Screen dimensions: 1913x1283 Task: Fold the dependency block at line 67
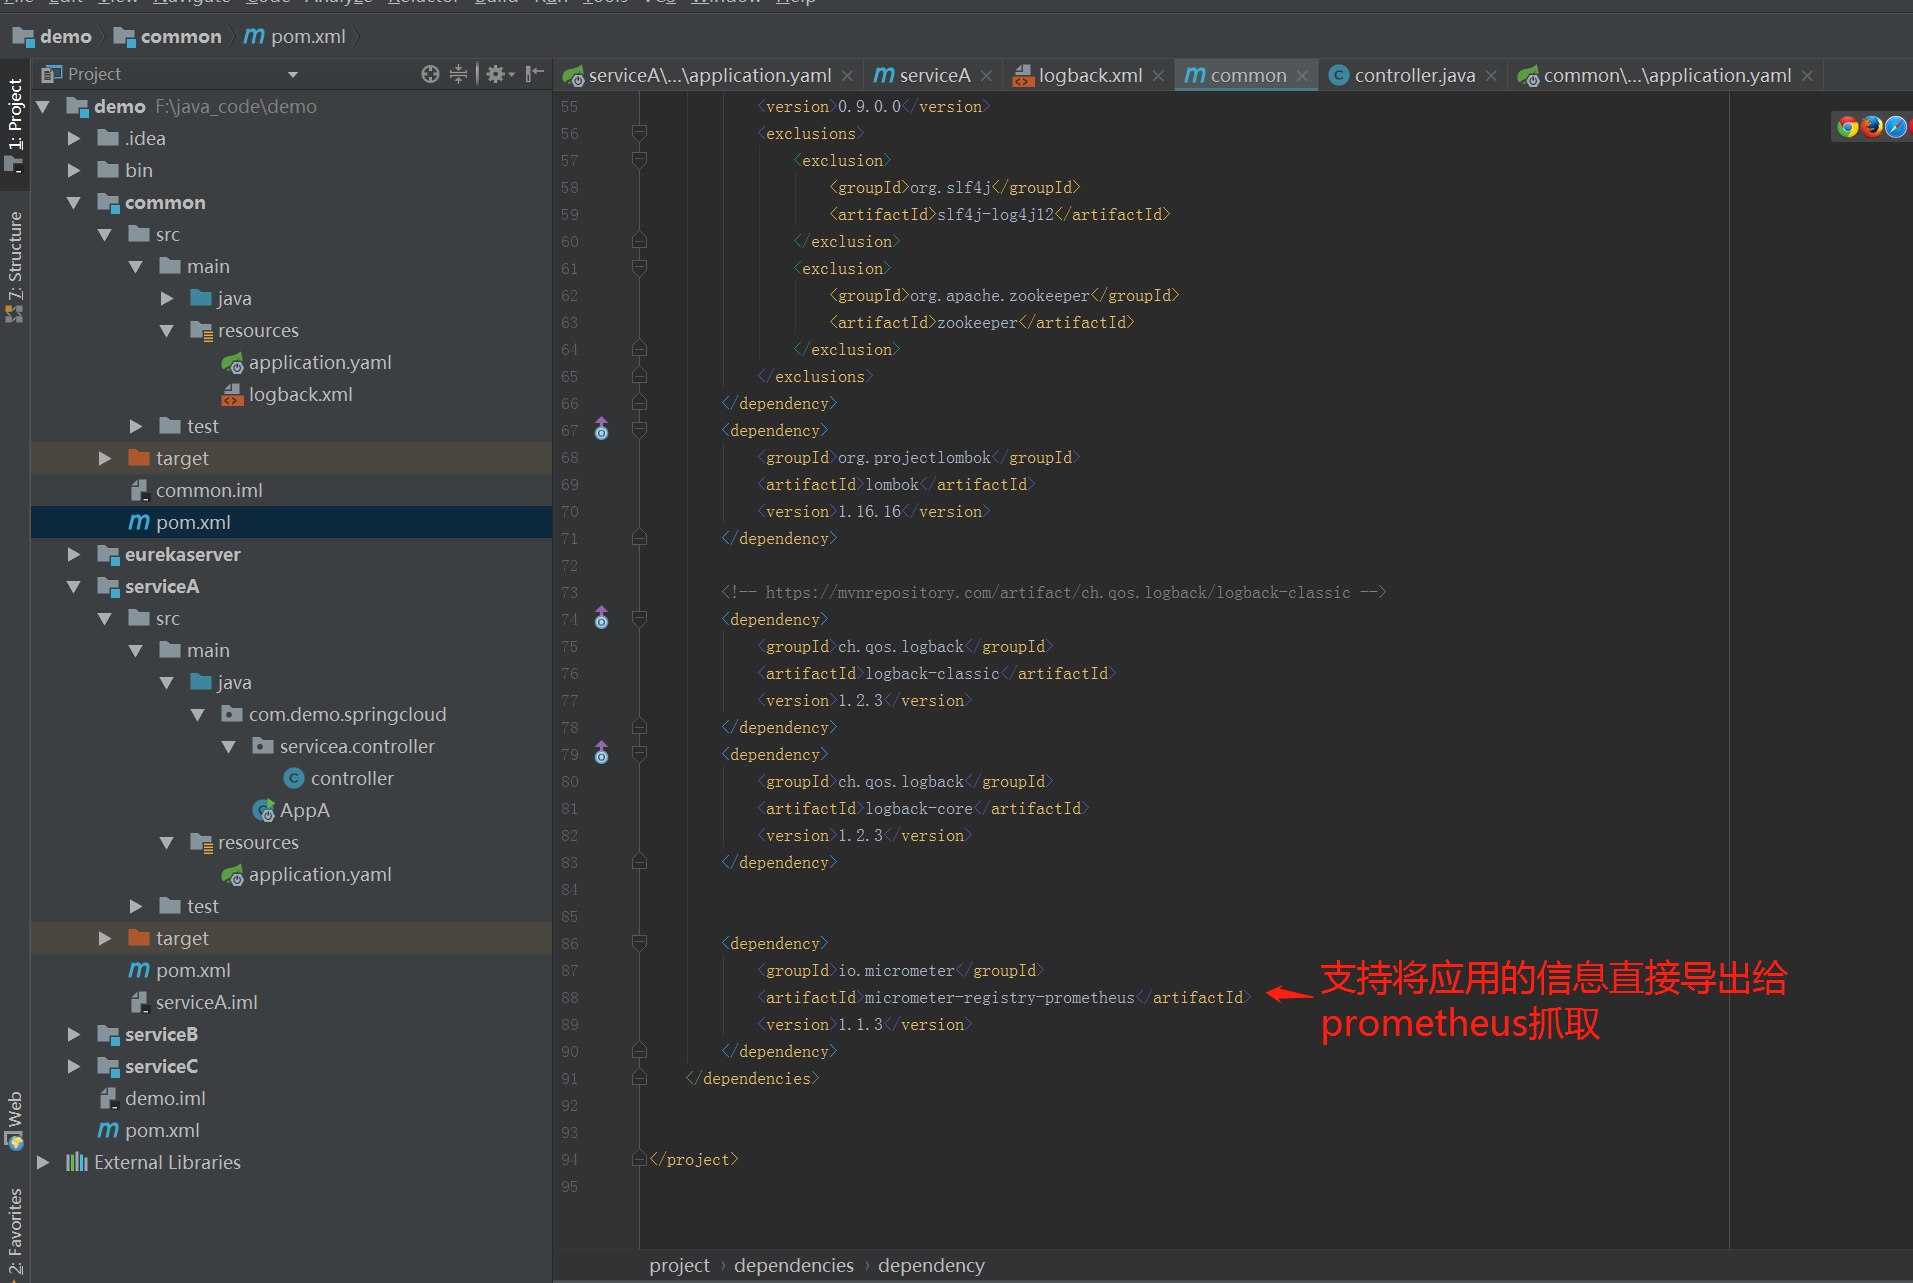tap(639, 429)
